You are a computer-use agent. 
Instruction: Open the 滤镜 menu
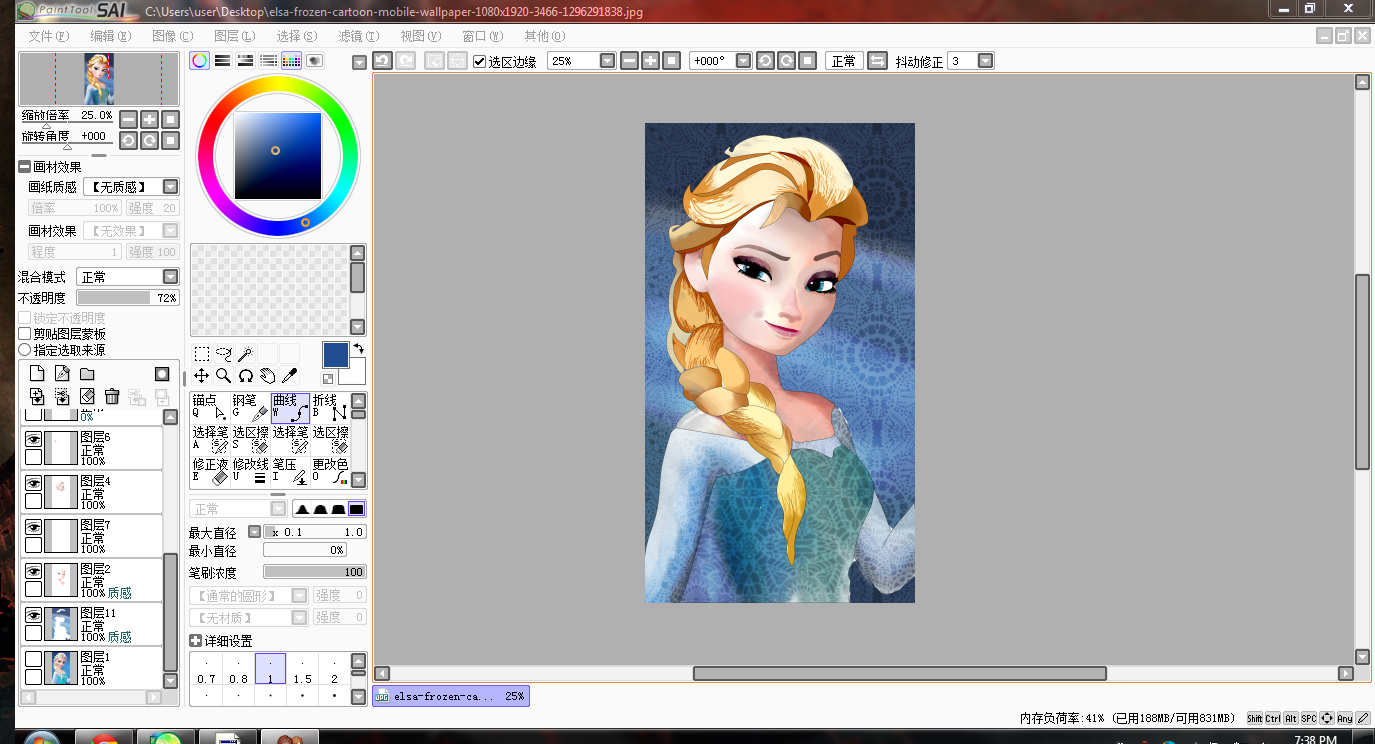pyautogui.click(x=357, y=36)
